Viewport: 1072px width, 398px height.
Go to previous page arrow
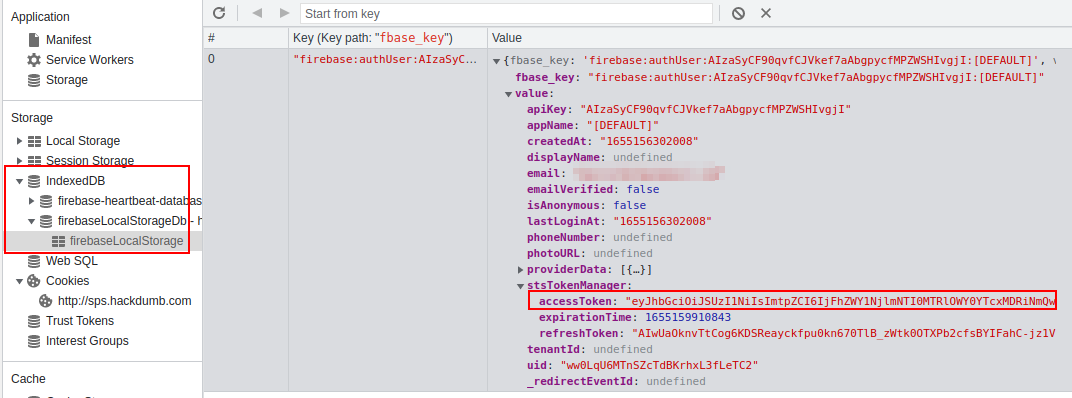(258, 13)
